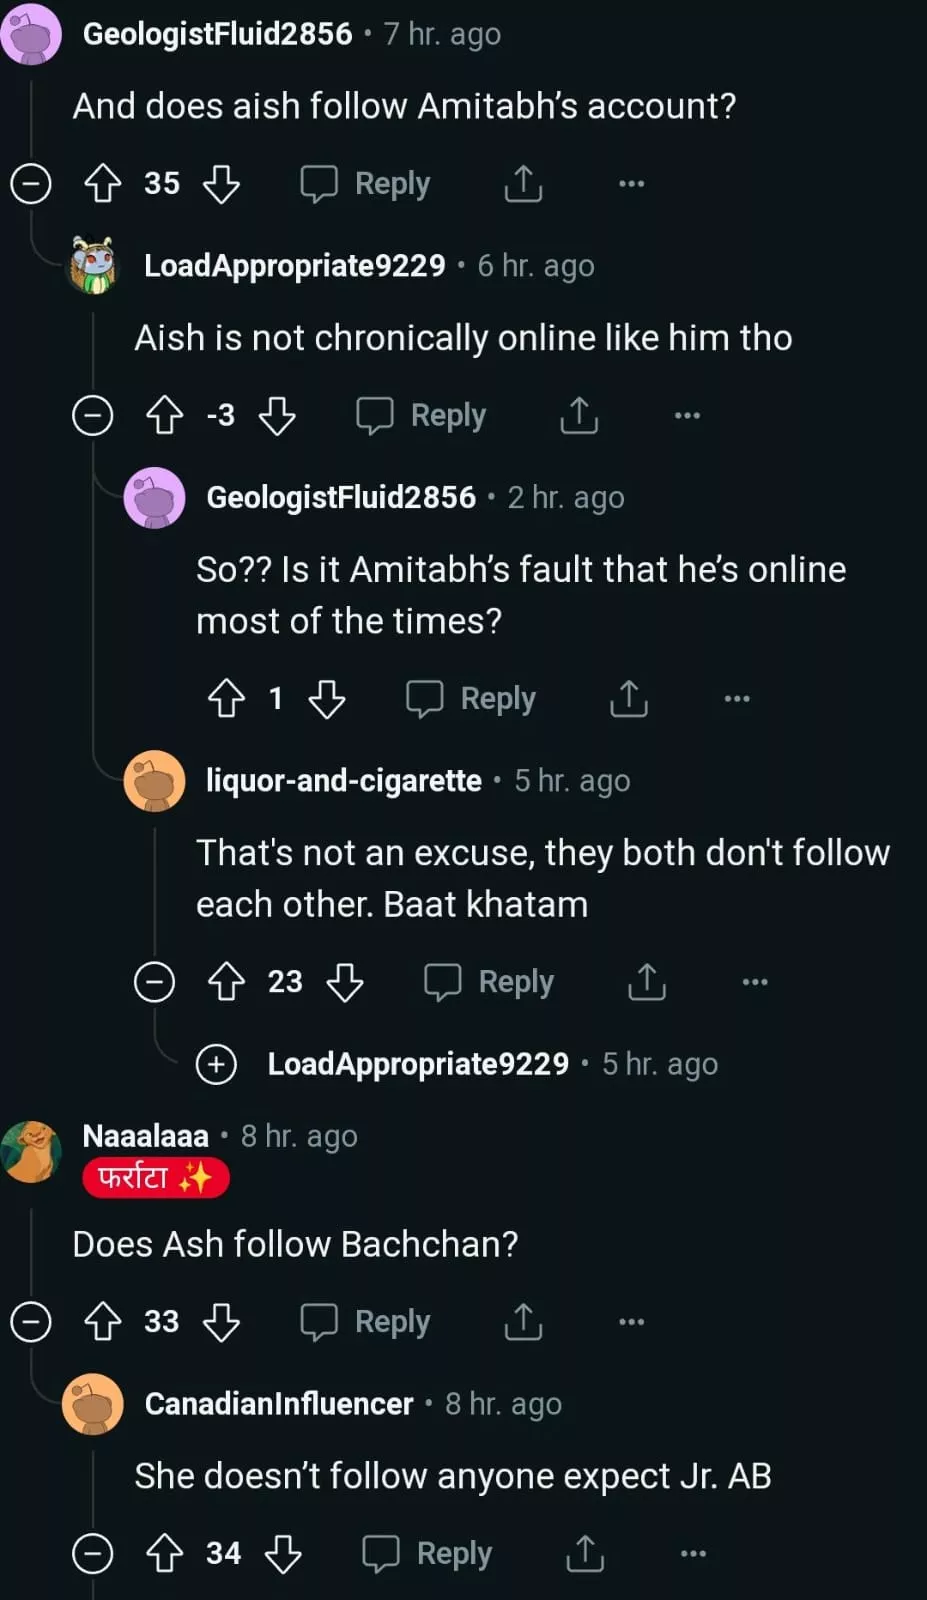This screenshot has width=927, height=1600.
Task: Open LoadAppropriate9229's avatar at 6 hr. ago comment
Action: click(x=93, y=266)
